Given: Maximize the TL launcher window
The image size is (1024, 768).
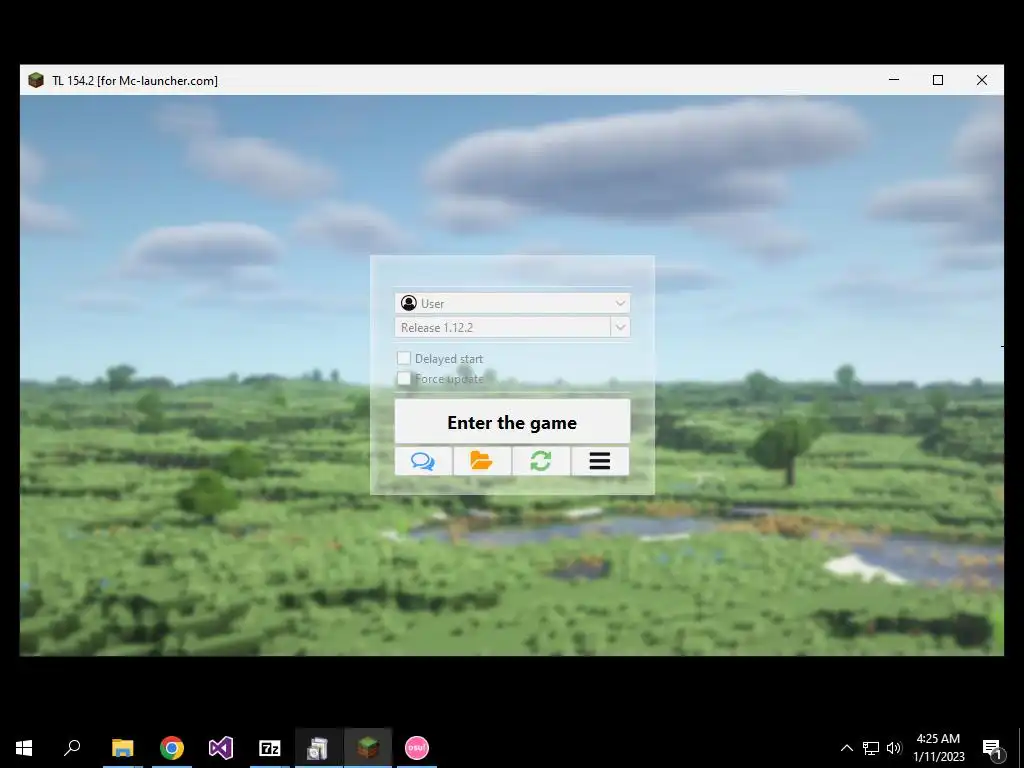Looking at the screenshot, I should (938, 80).
